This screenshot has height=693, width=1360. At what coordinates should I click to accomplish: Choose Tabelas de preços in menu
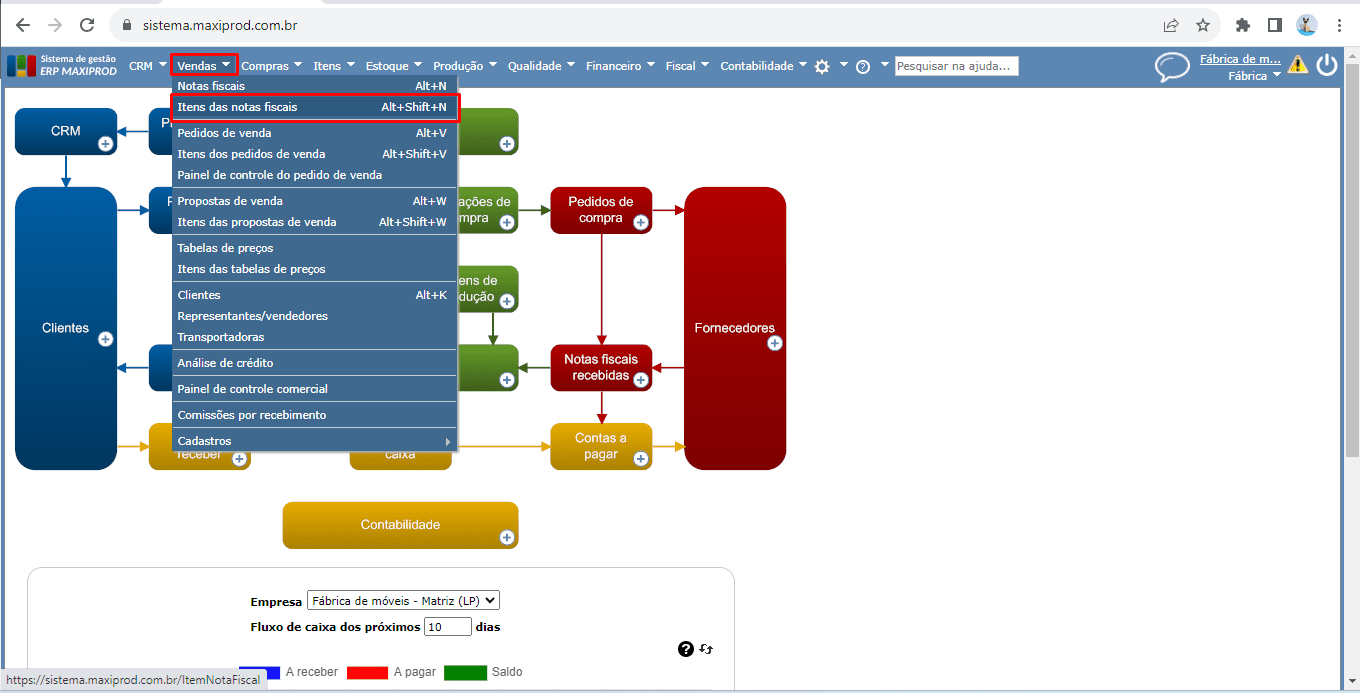(x=314, y=248)
